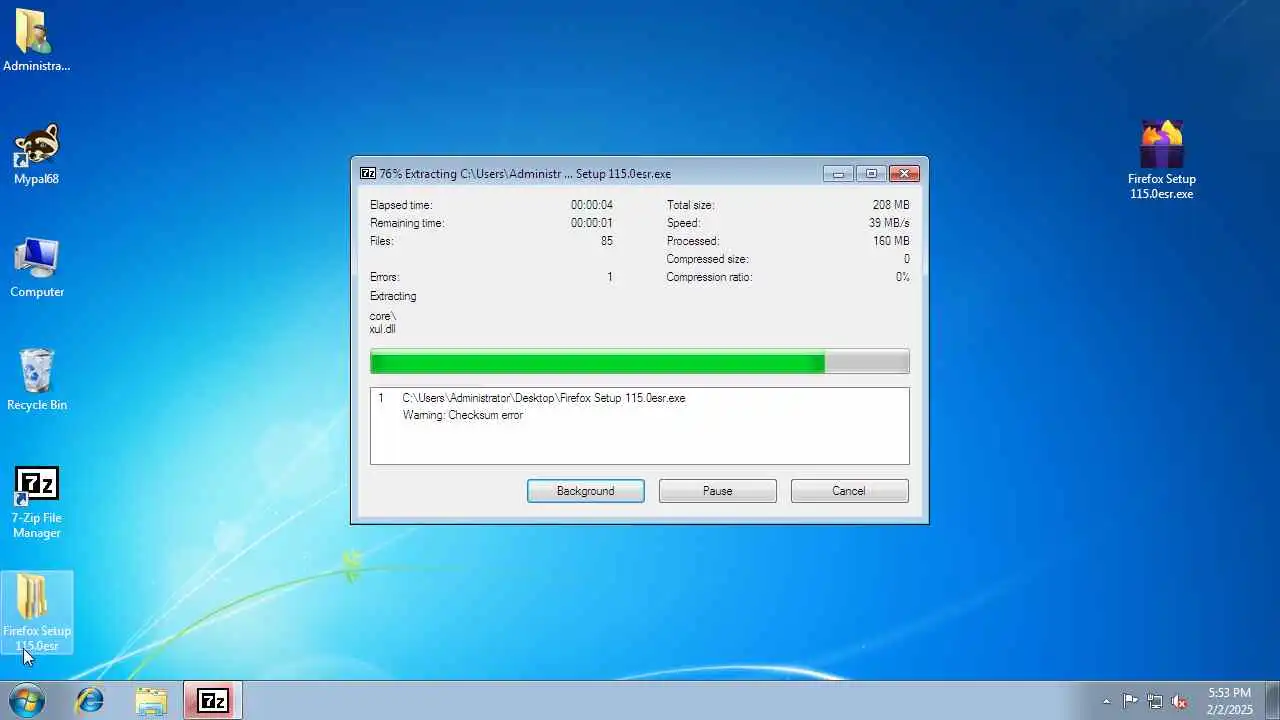Open the Administrator folder desktop icon
This screenshot has width=1280, height=720.
[x=36, y=41]
